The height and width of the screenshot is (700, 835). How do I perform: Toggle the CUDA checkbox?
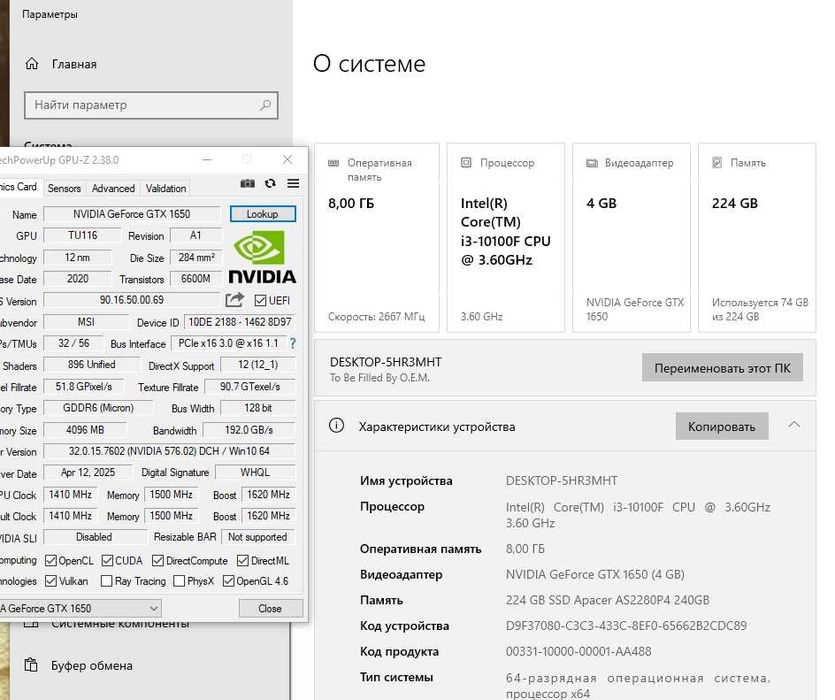(107, 560)
